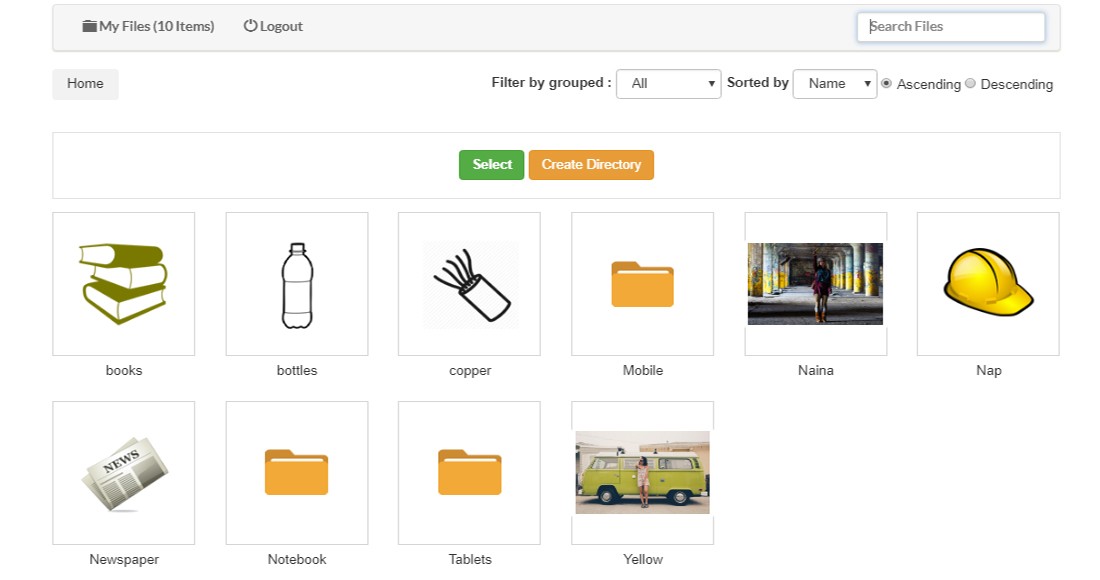Open the Filter by grouped dropdown

pos(669,83)
